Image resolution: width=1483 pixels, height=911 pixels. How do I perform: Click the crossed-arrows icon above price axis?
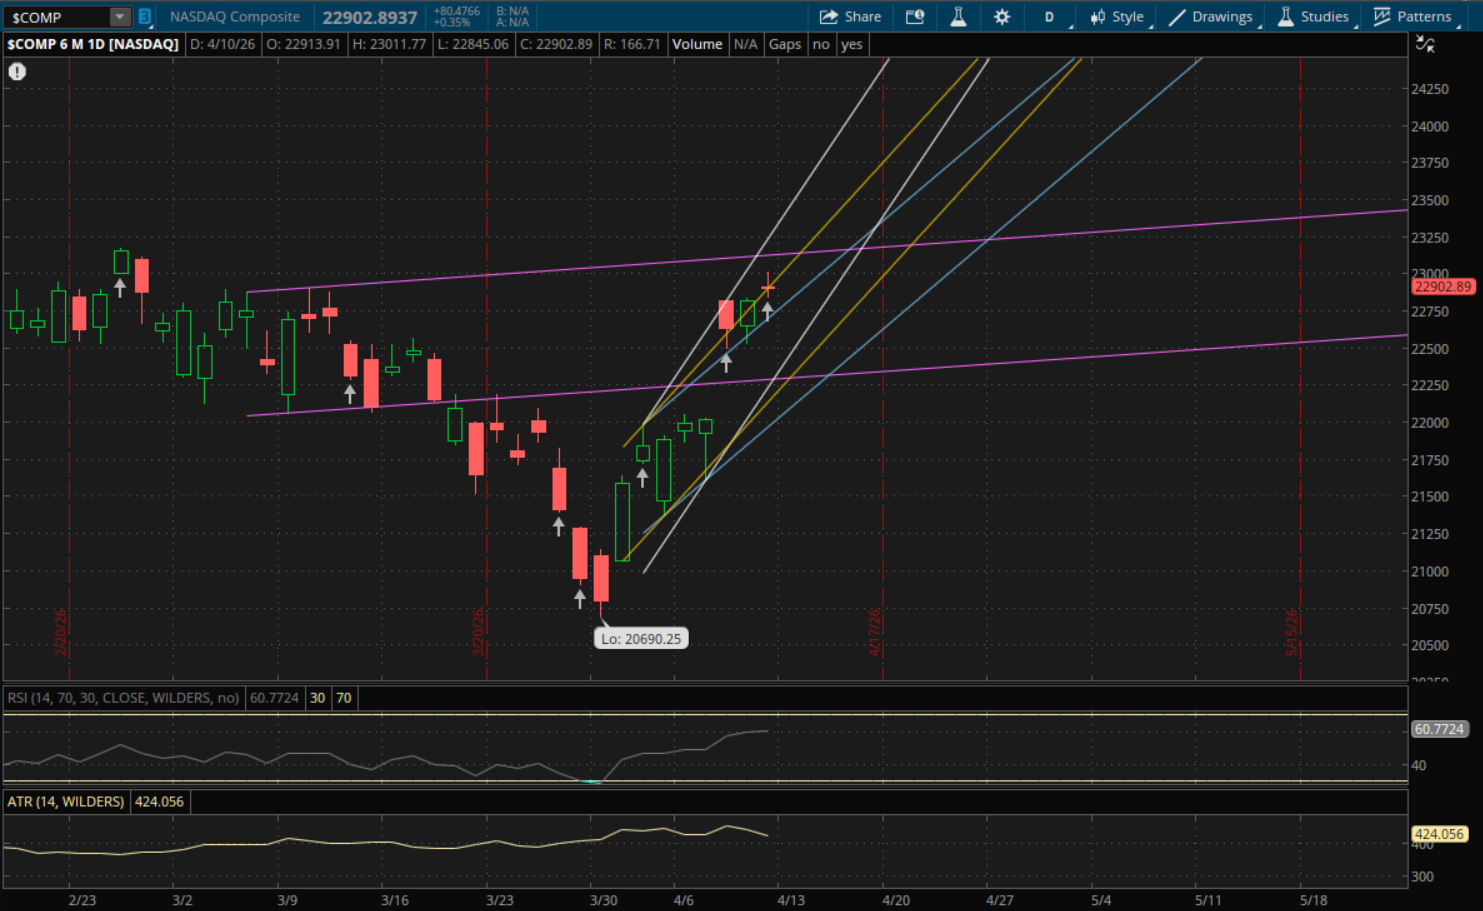(1425, 44)
